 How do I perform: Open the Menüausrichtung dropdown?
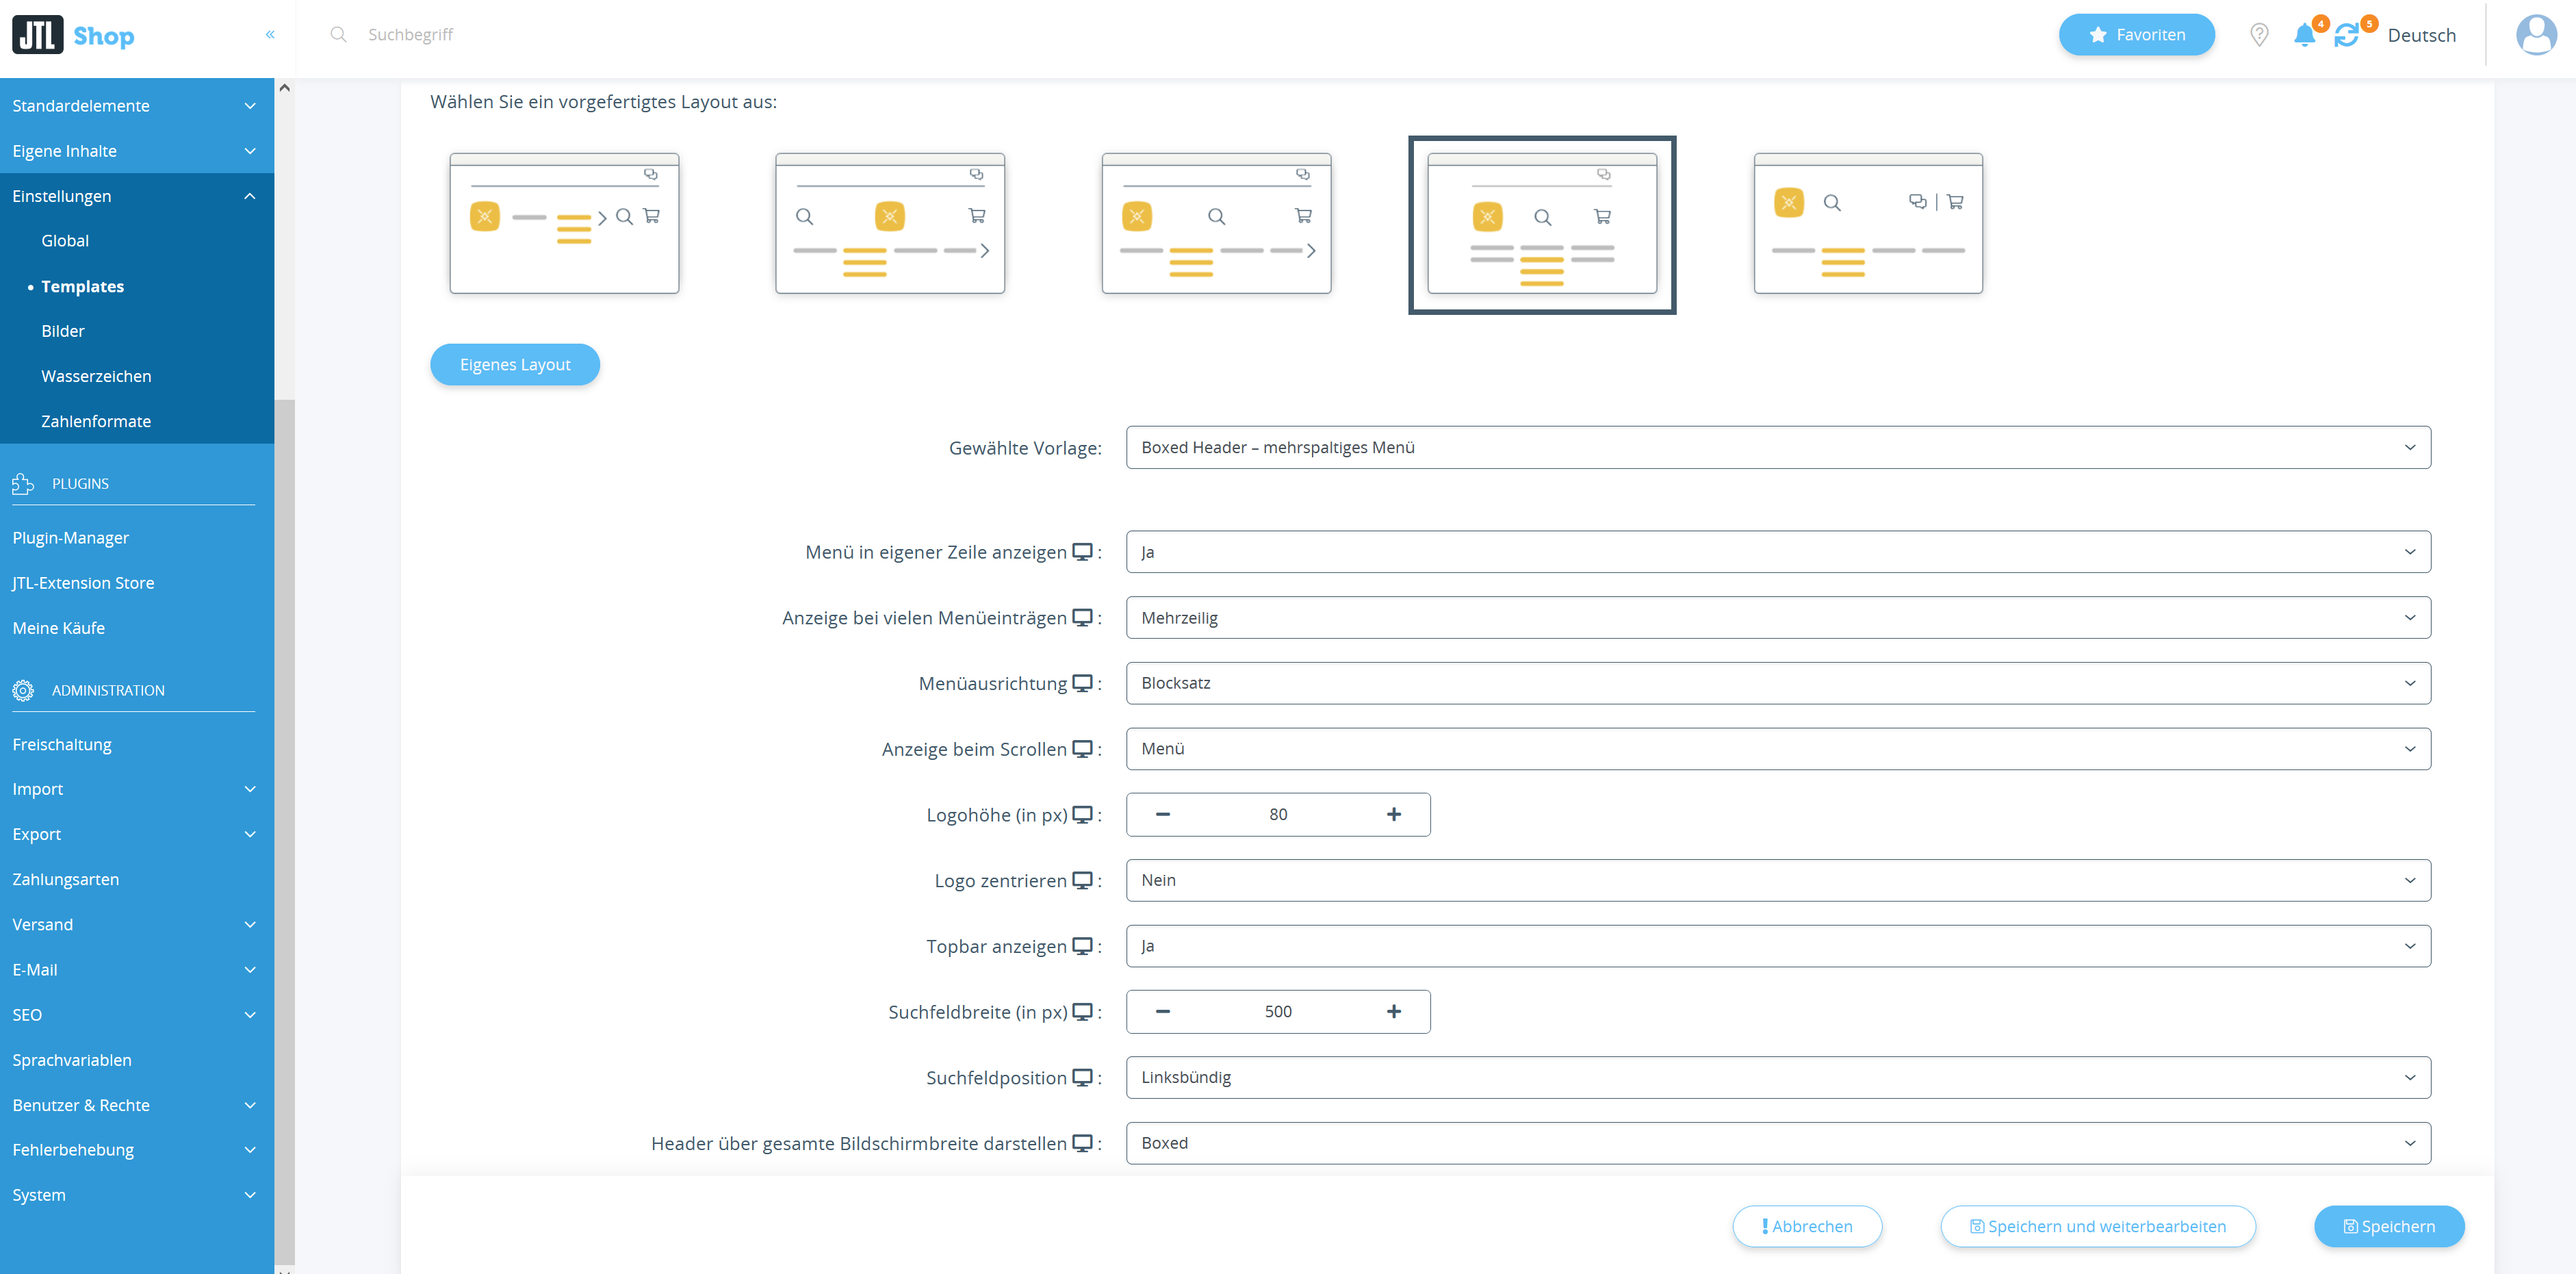coord(1777,683)
